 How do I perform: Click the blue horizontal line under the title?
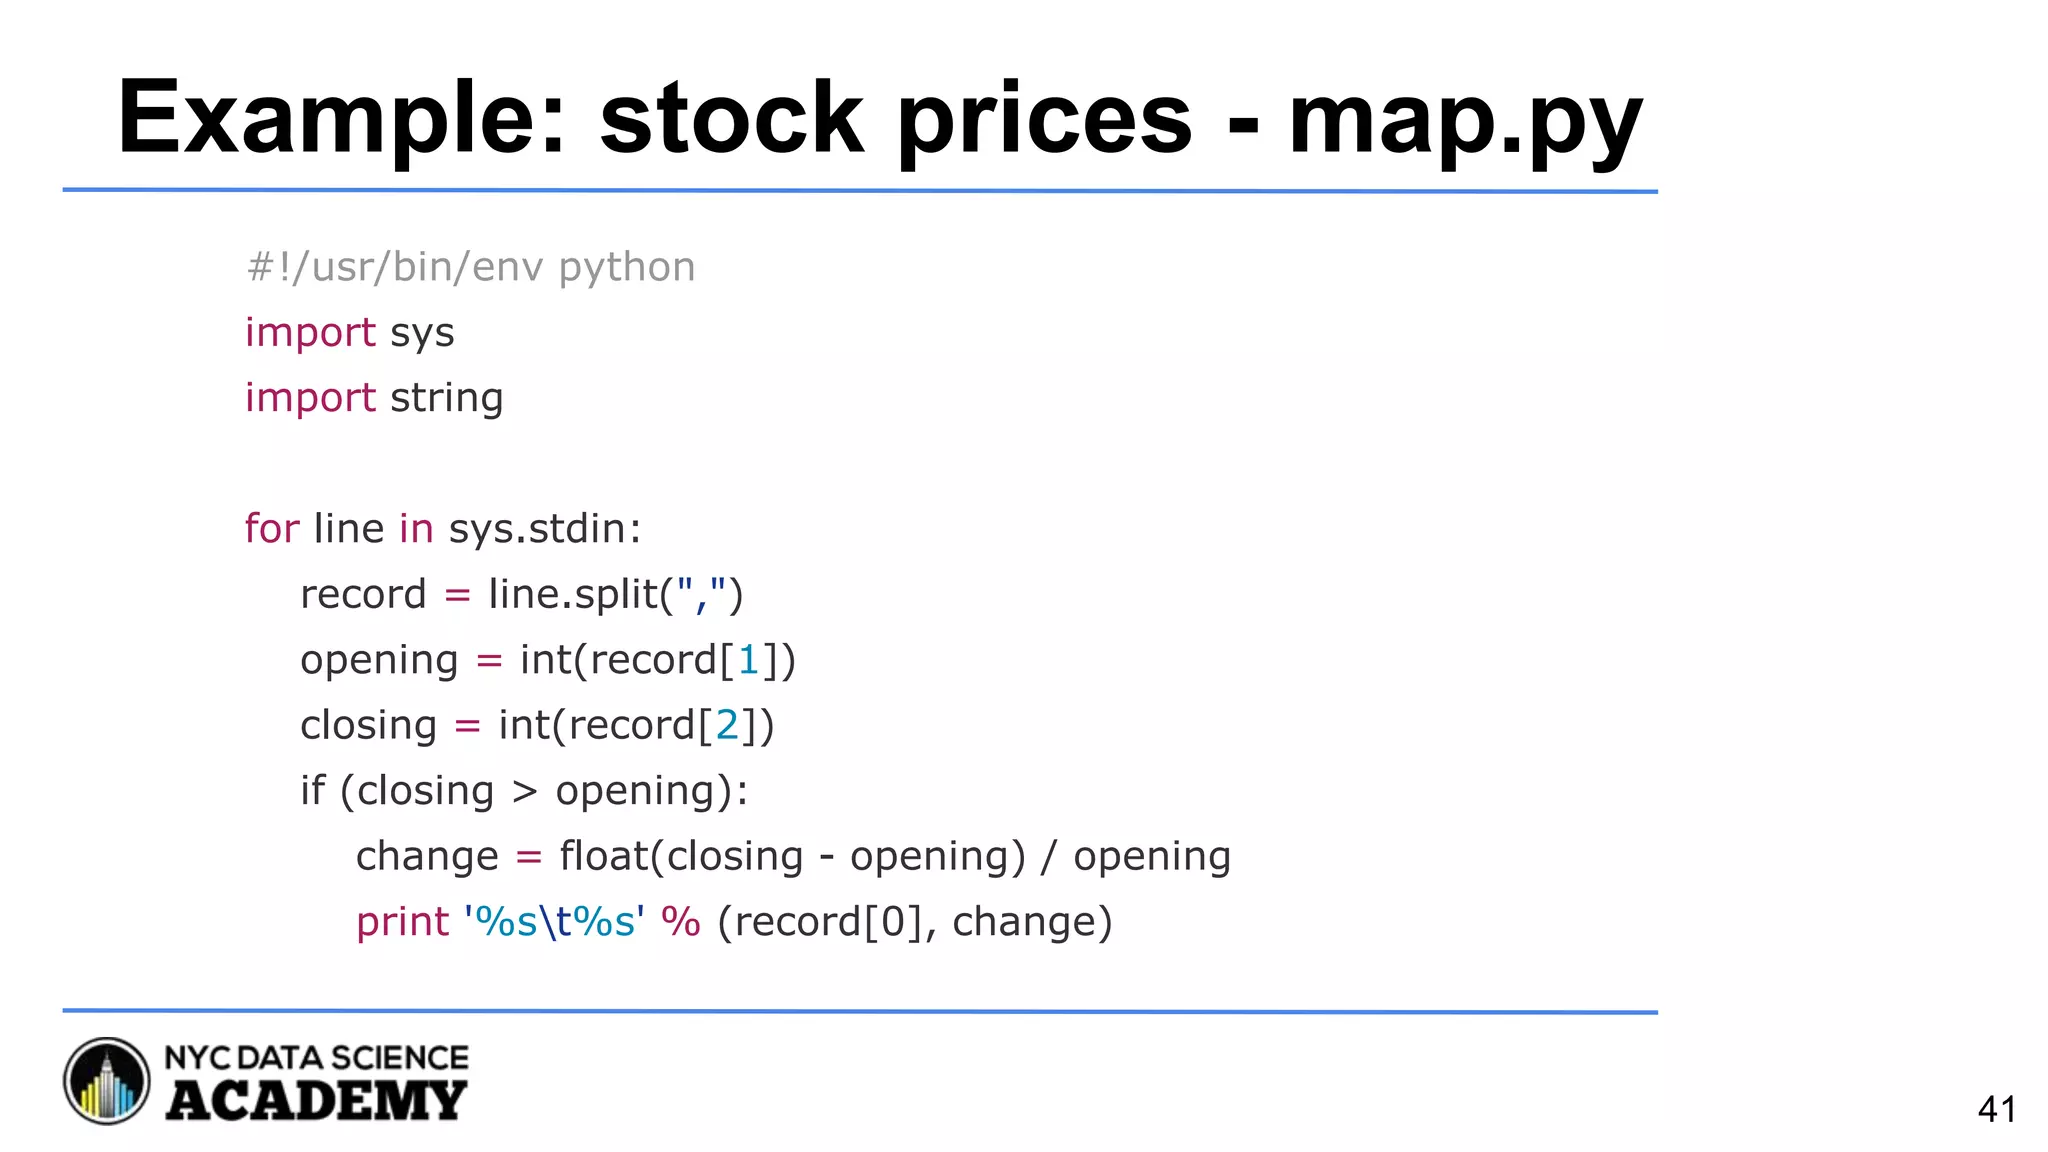860,190
